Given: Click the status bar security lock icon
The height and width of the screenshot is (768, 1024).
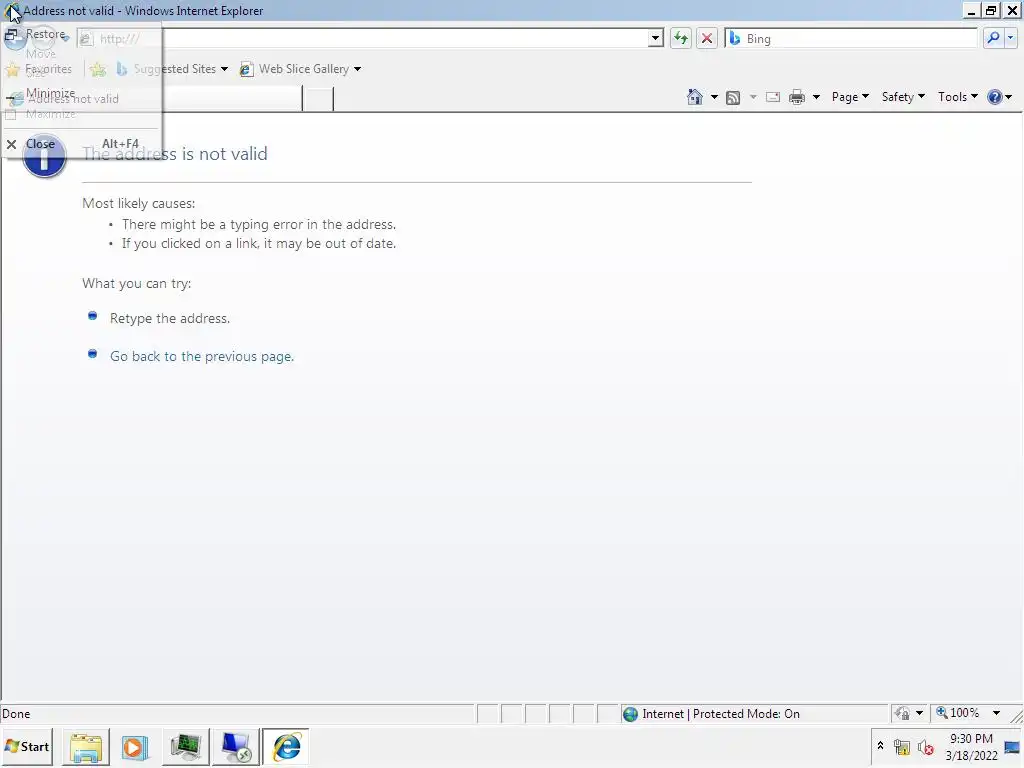Looking at the screenshot, I should 903,713.
